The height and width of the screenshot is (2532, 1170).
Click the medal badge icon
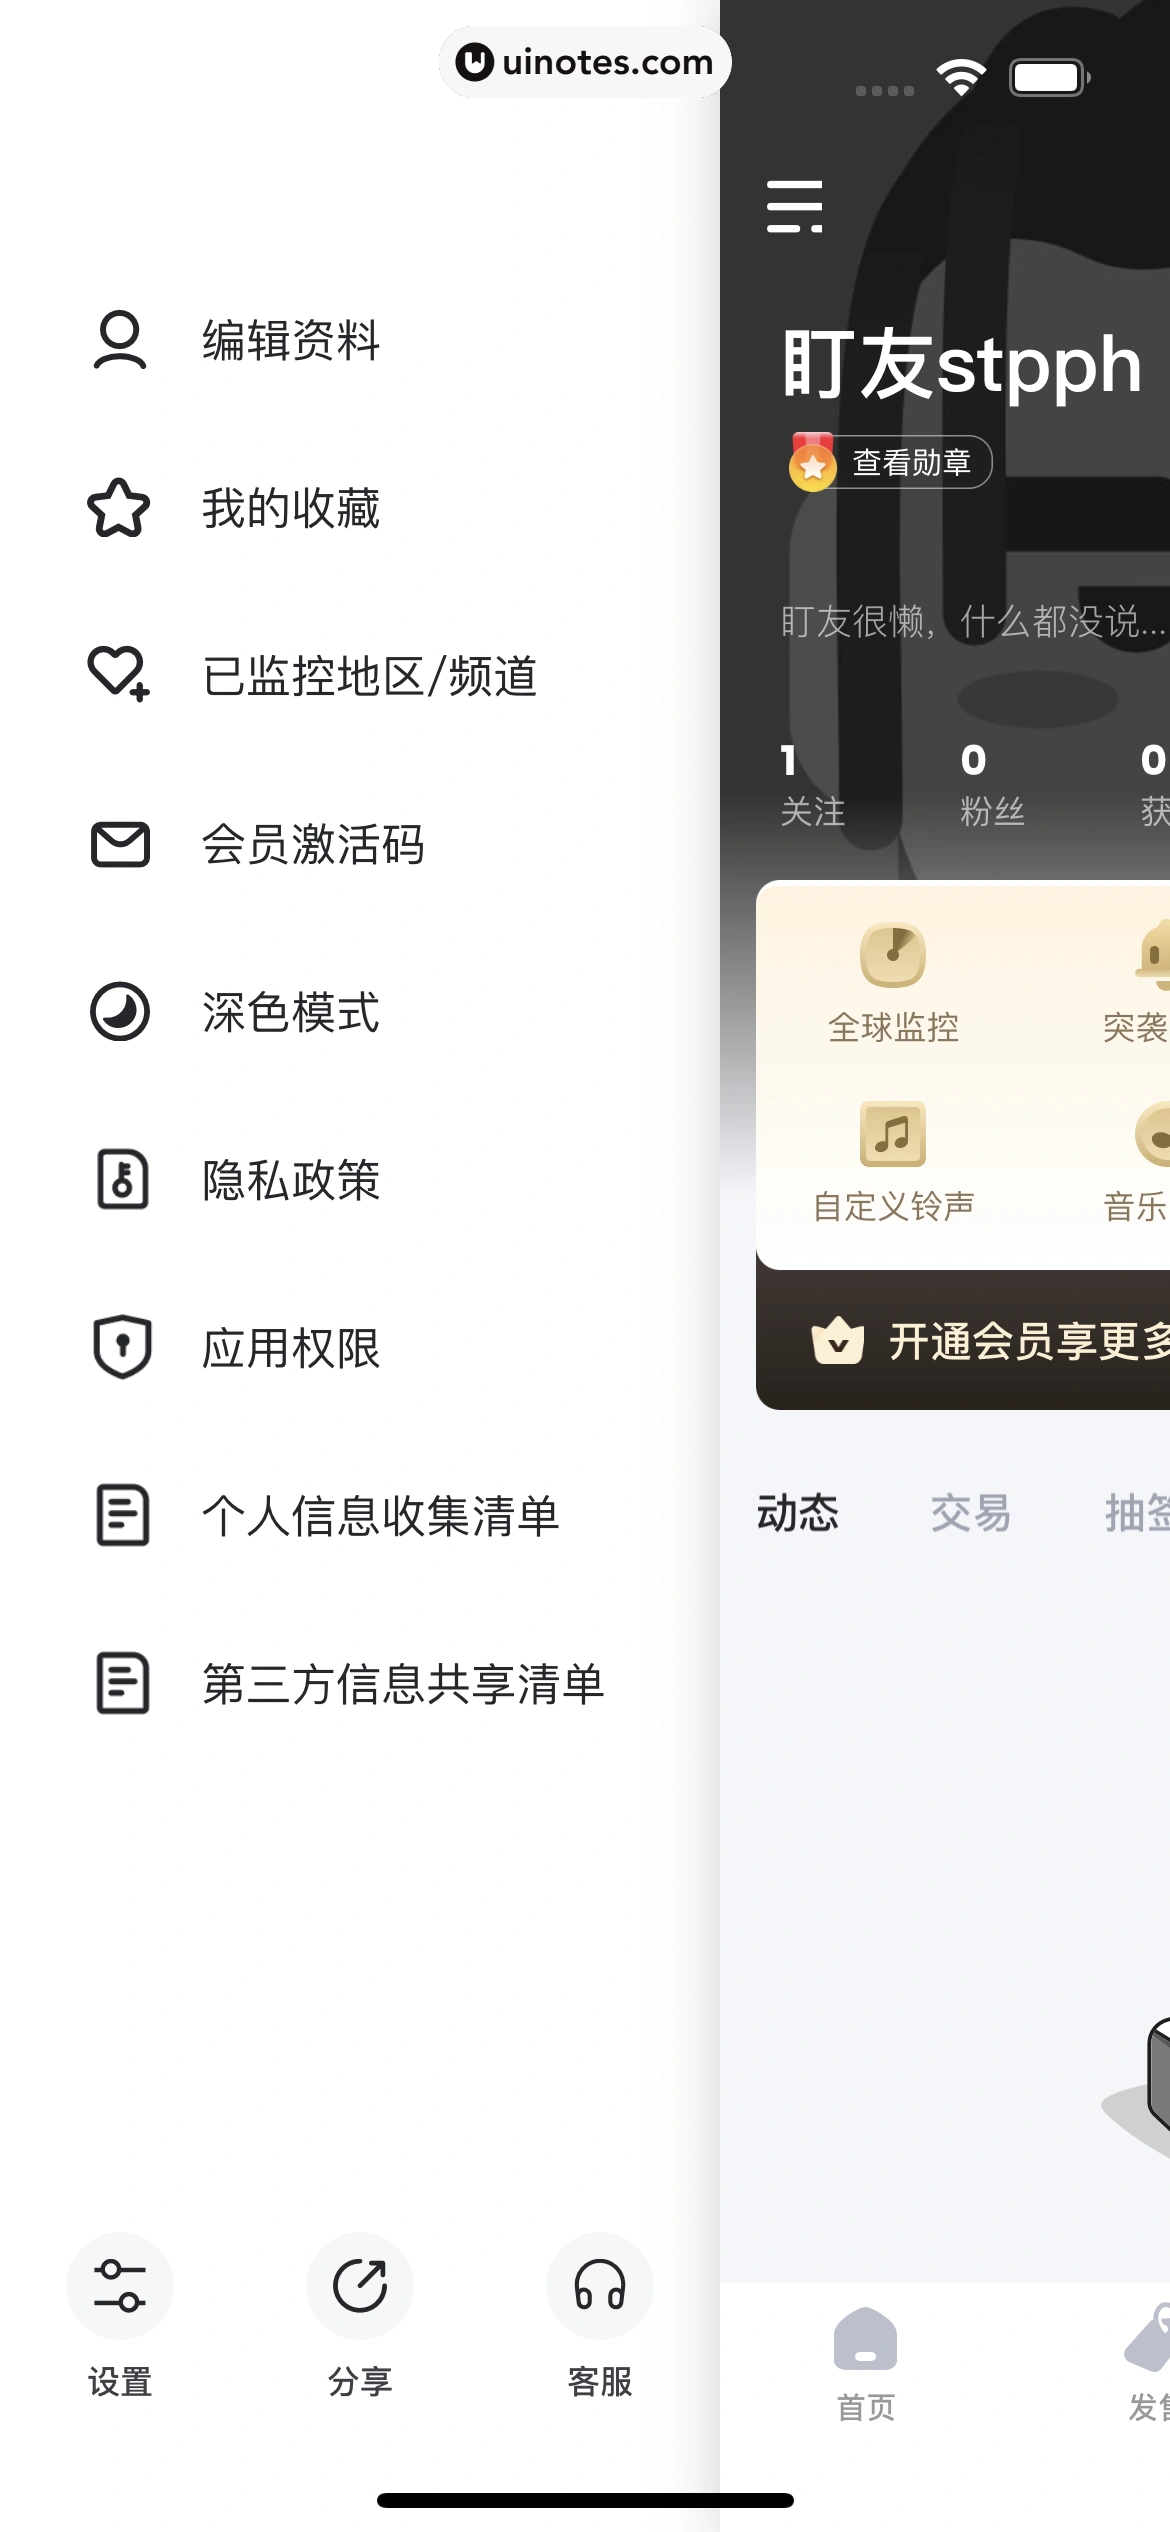(x=812, y=463)
